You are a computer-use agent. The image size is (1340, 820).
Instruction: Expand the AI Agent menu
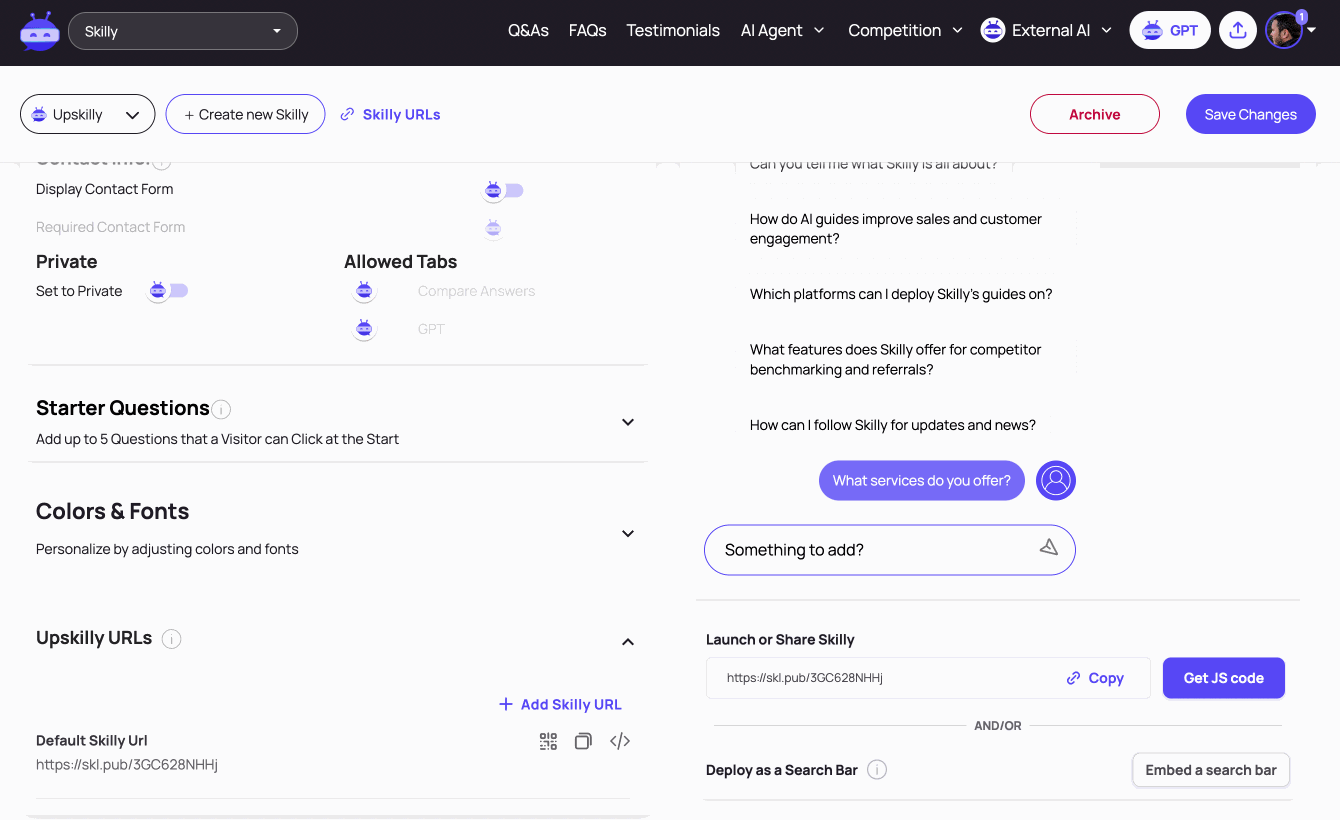(x=782, y=31)
